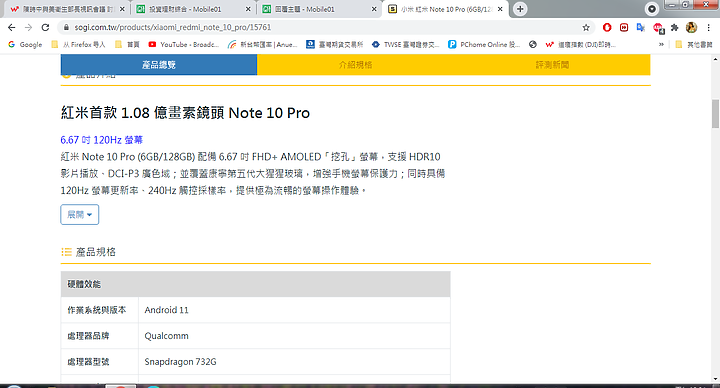Switch to the 投資理財綜合 - Mobile01 tab
Viewport: 720px width, 388px height.
pos(192,9)
